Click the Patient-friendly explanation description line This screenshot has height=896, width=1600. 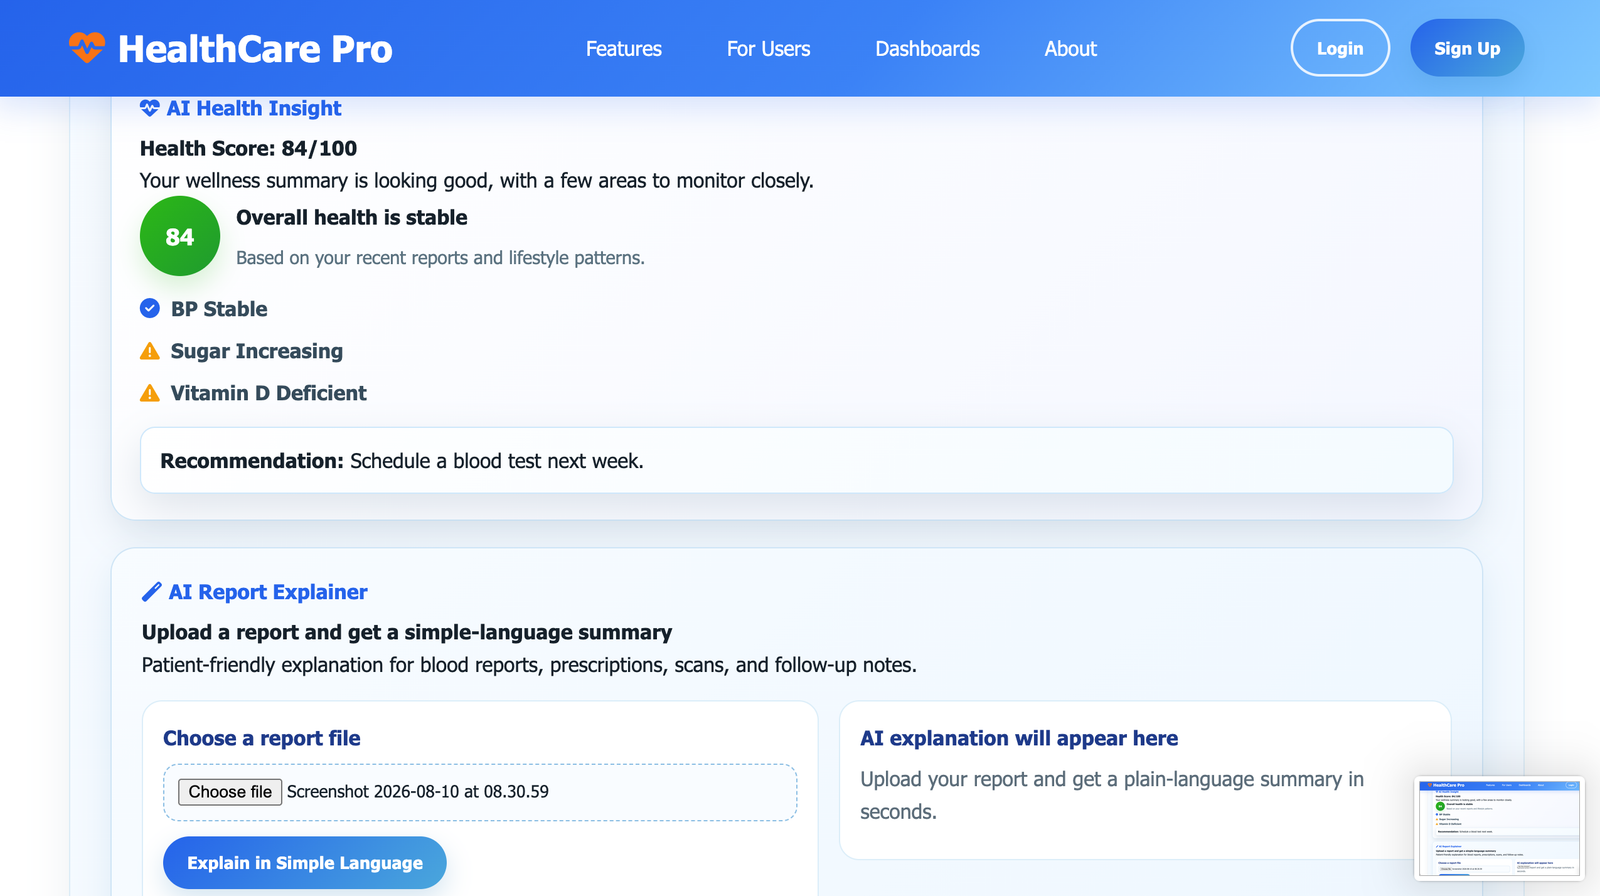[529, 665]
